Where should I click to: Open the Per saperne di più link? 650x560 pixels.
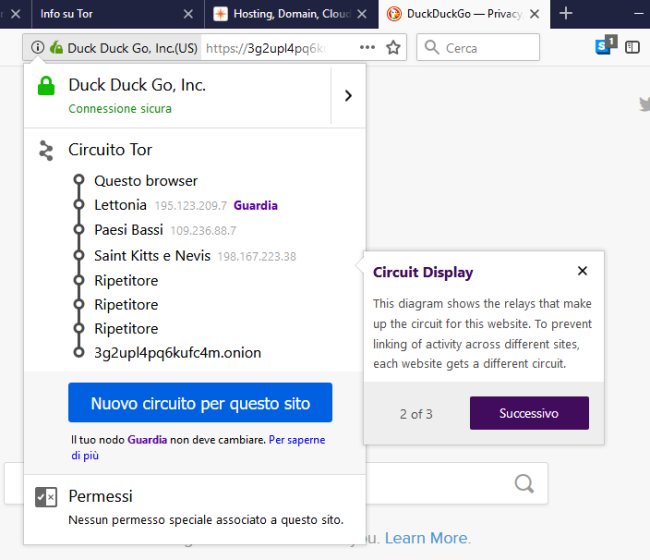click(x=198, y=447)
